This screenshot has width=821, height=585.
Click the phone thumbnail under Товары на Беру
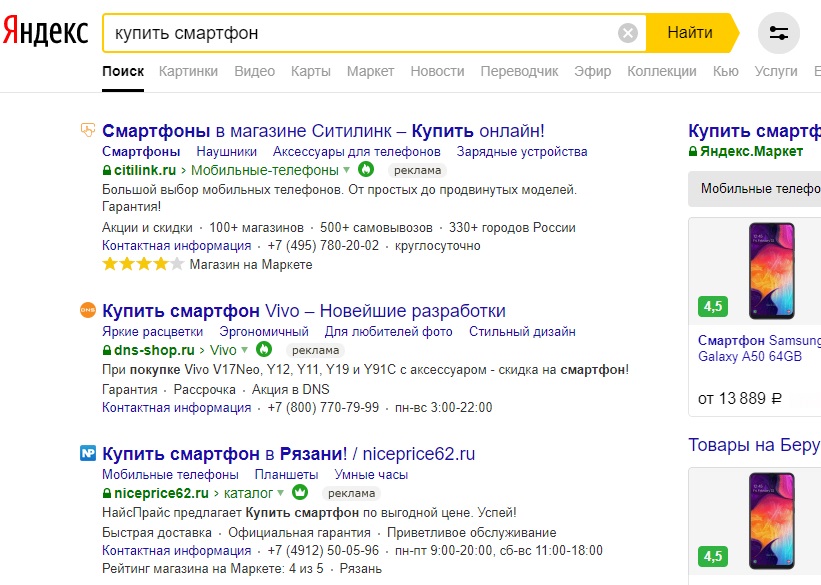(771, 521)
